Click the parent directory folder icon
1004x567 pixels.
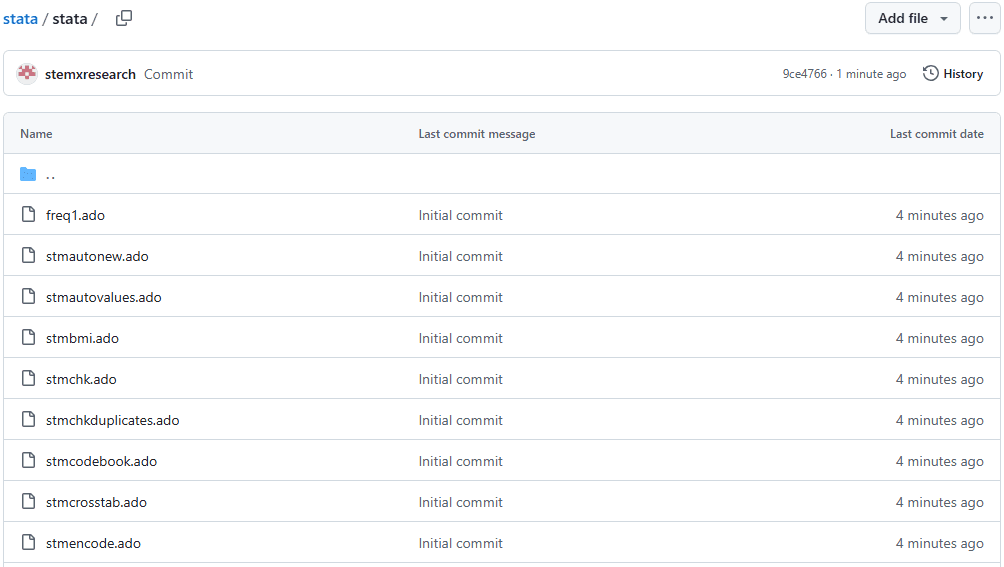coord(28,175)
